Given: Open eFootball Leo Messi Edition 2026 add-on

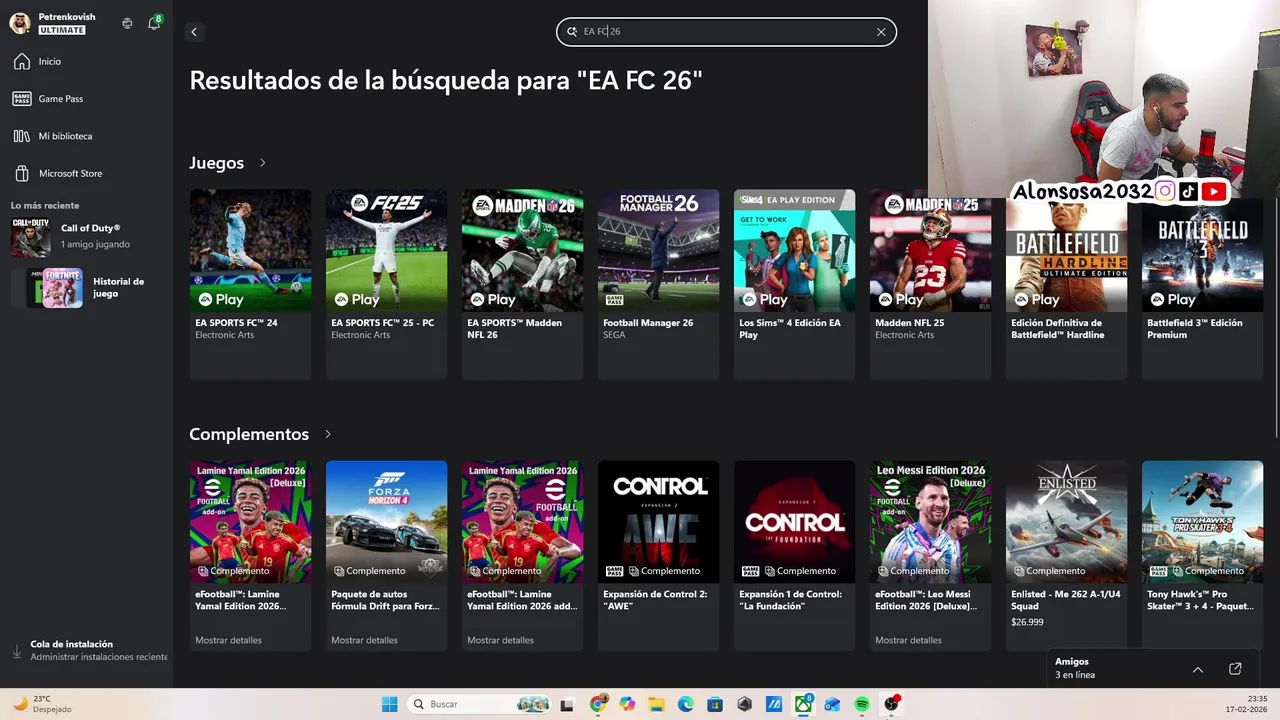Looking at the screenshot, I should pyautogui.click(x=930, y=555).
